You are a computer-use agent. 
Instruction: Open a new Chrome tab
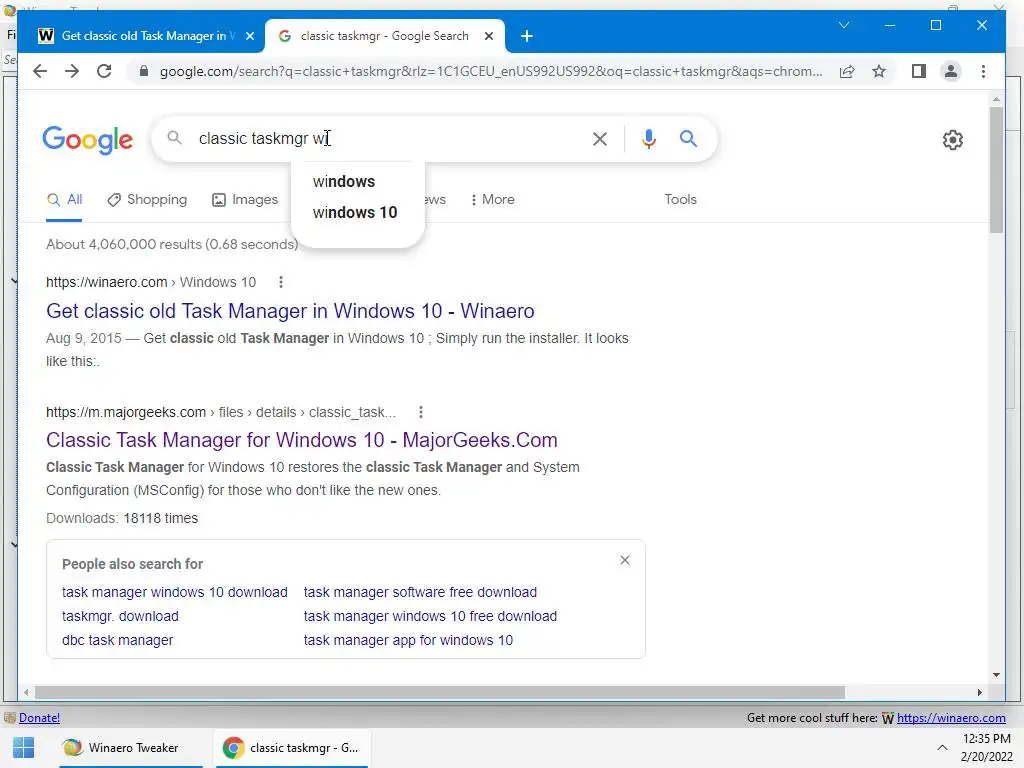coord(526,37)
